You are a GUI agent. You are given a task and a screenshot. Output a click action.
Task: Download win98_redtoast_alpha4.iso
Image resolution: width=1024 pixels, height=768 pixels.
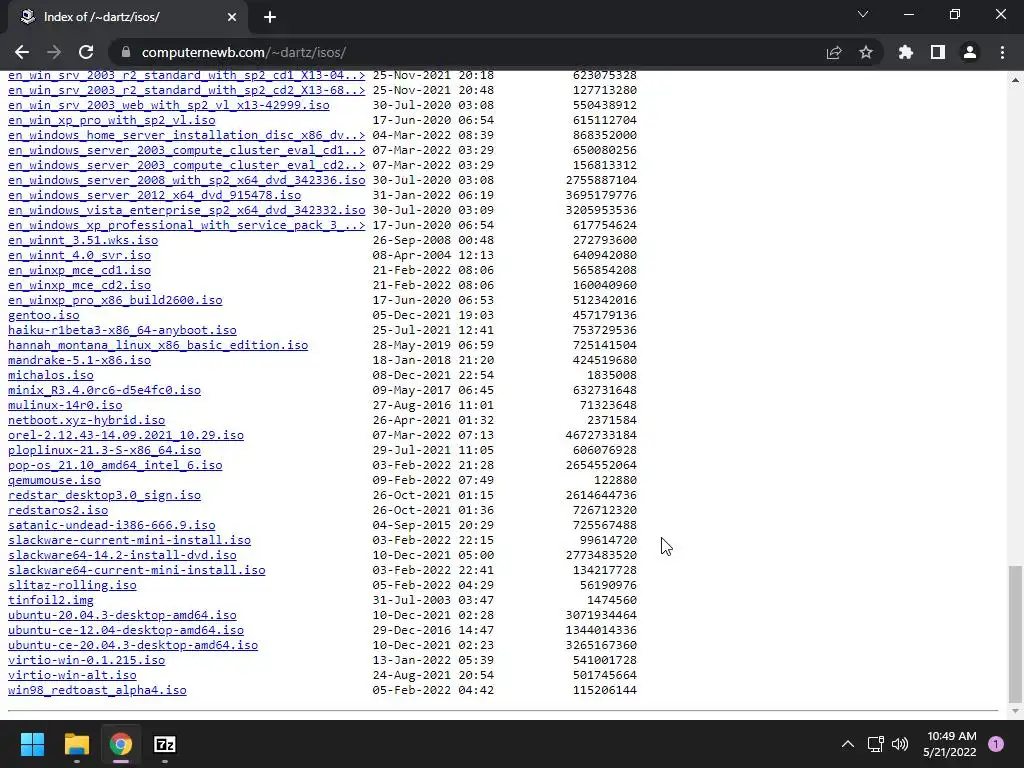(97, 691)
